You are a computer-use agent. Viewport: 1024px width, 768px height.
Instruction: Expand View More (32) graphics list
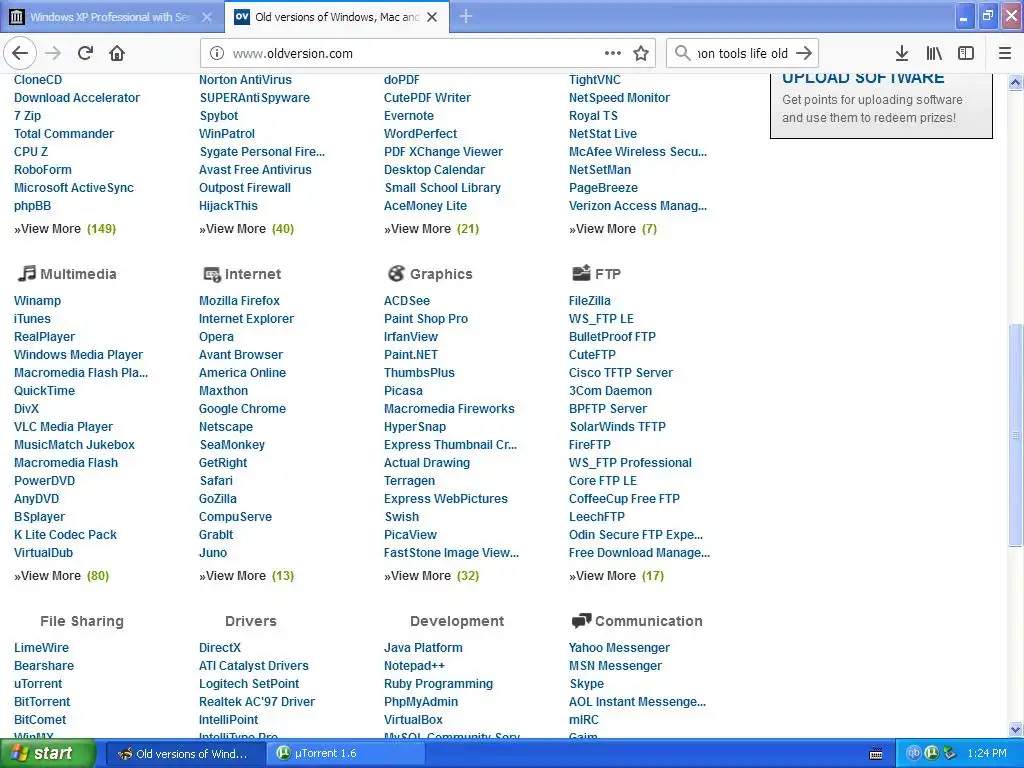(431, 575)
